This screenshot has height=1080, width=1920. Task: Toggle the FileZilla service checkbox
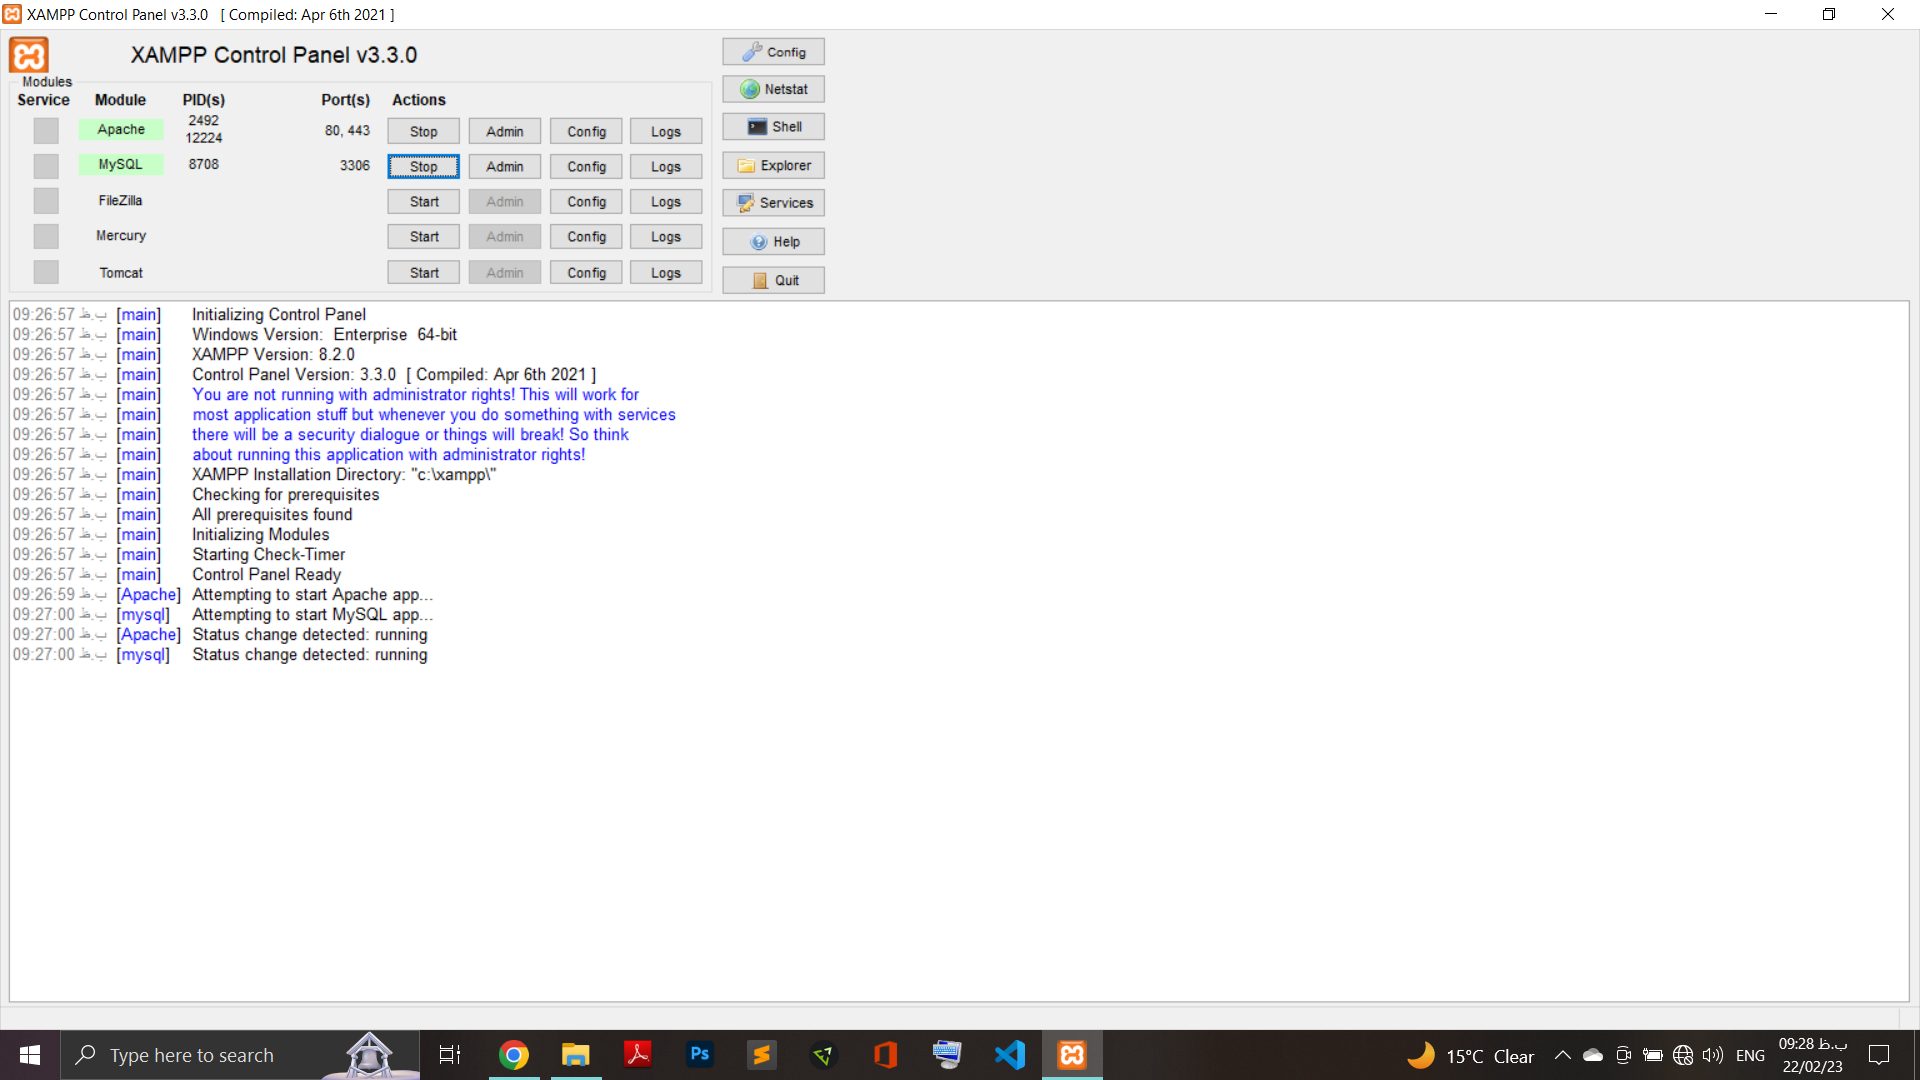coord(46,201)
